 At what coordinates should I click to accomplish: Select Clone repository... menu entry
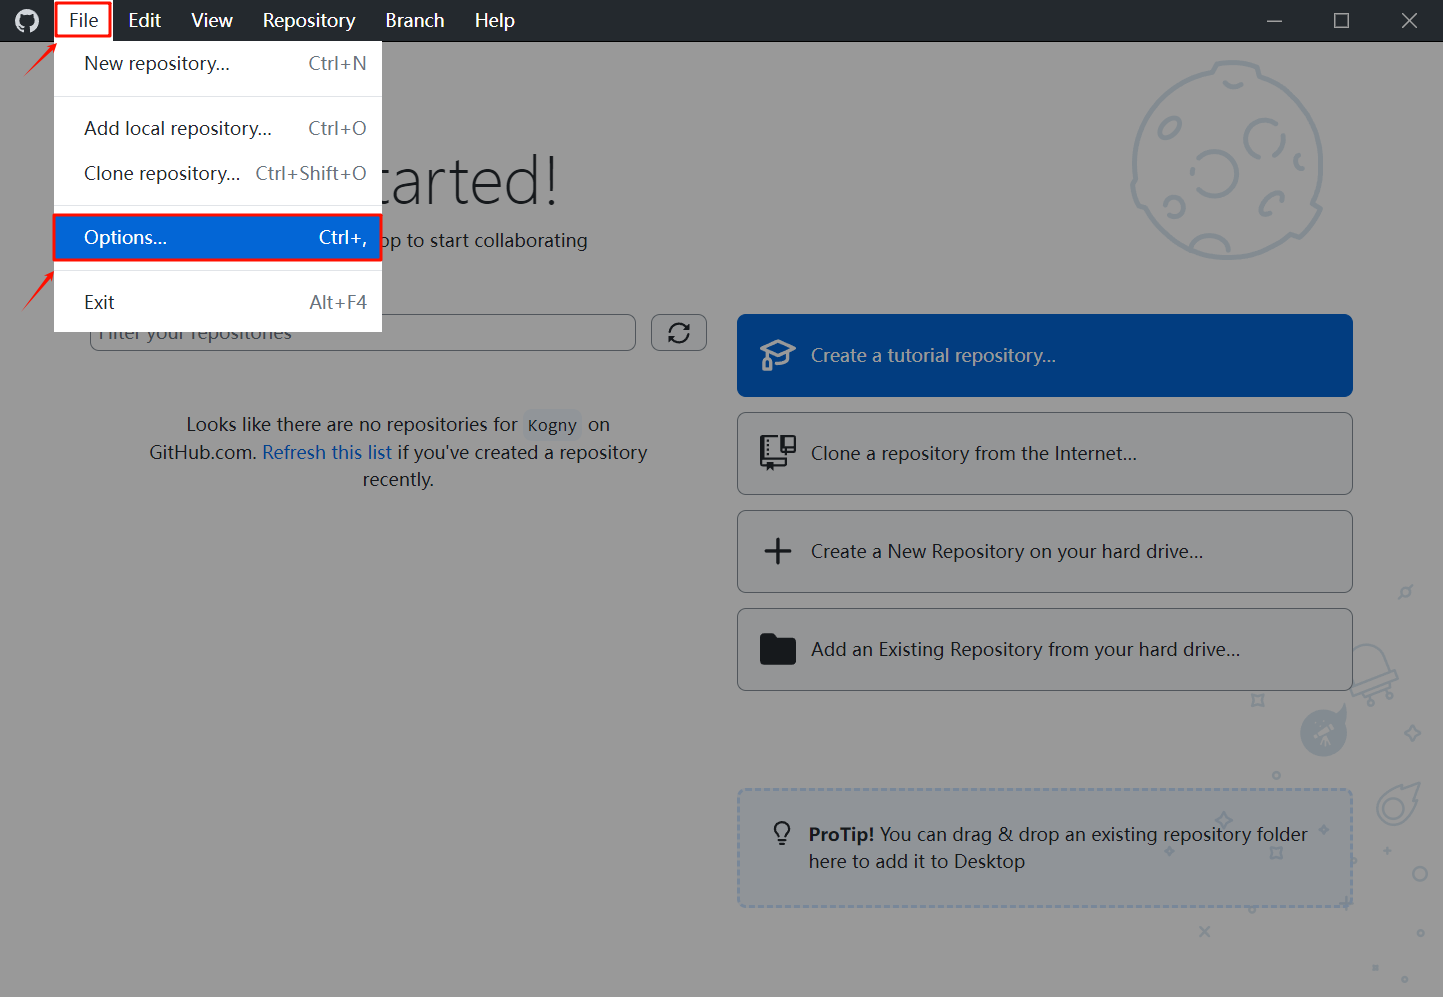(218, 173)
